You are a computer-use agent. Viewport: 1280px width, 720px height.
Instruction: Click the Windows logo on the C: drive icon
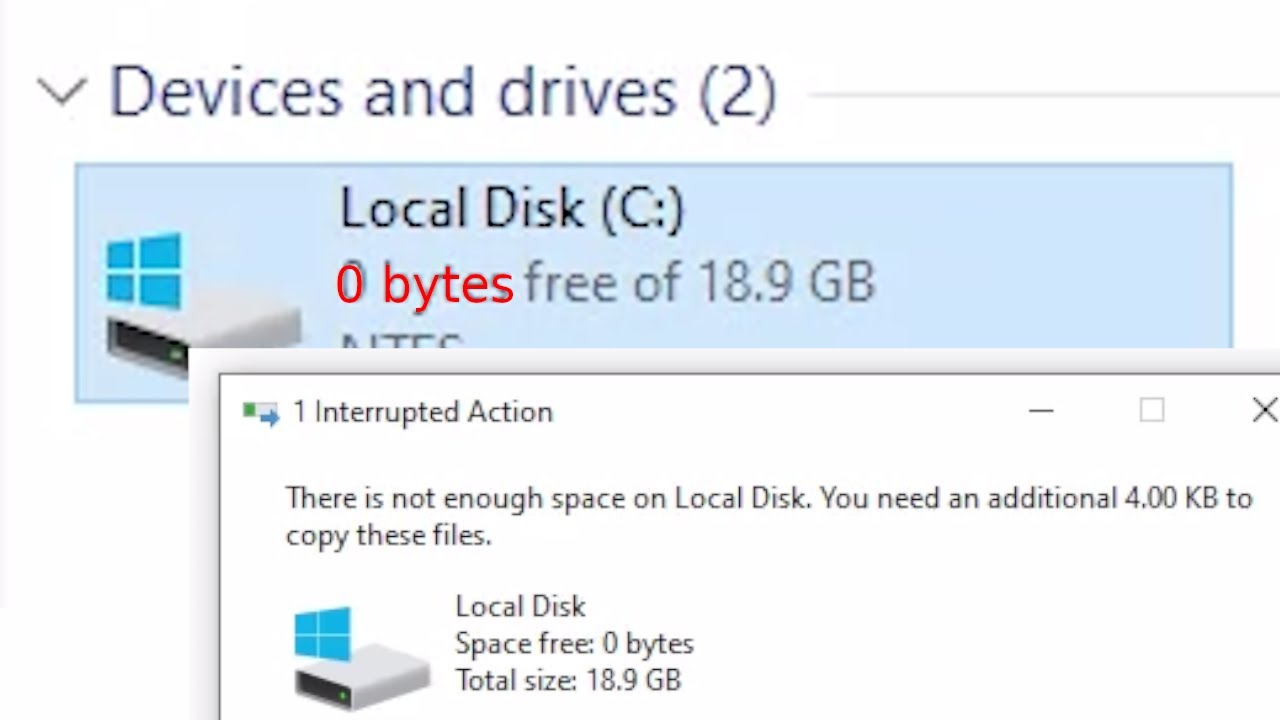point(144,270)
